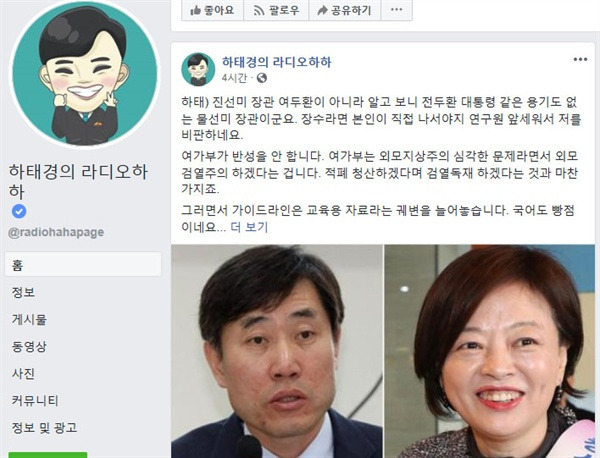The image size is (600, 458).
Task: Go to the 게시물 section
Action: (x=29, y=319)
